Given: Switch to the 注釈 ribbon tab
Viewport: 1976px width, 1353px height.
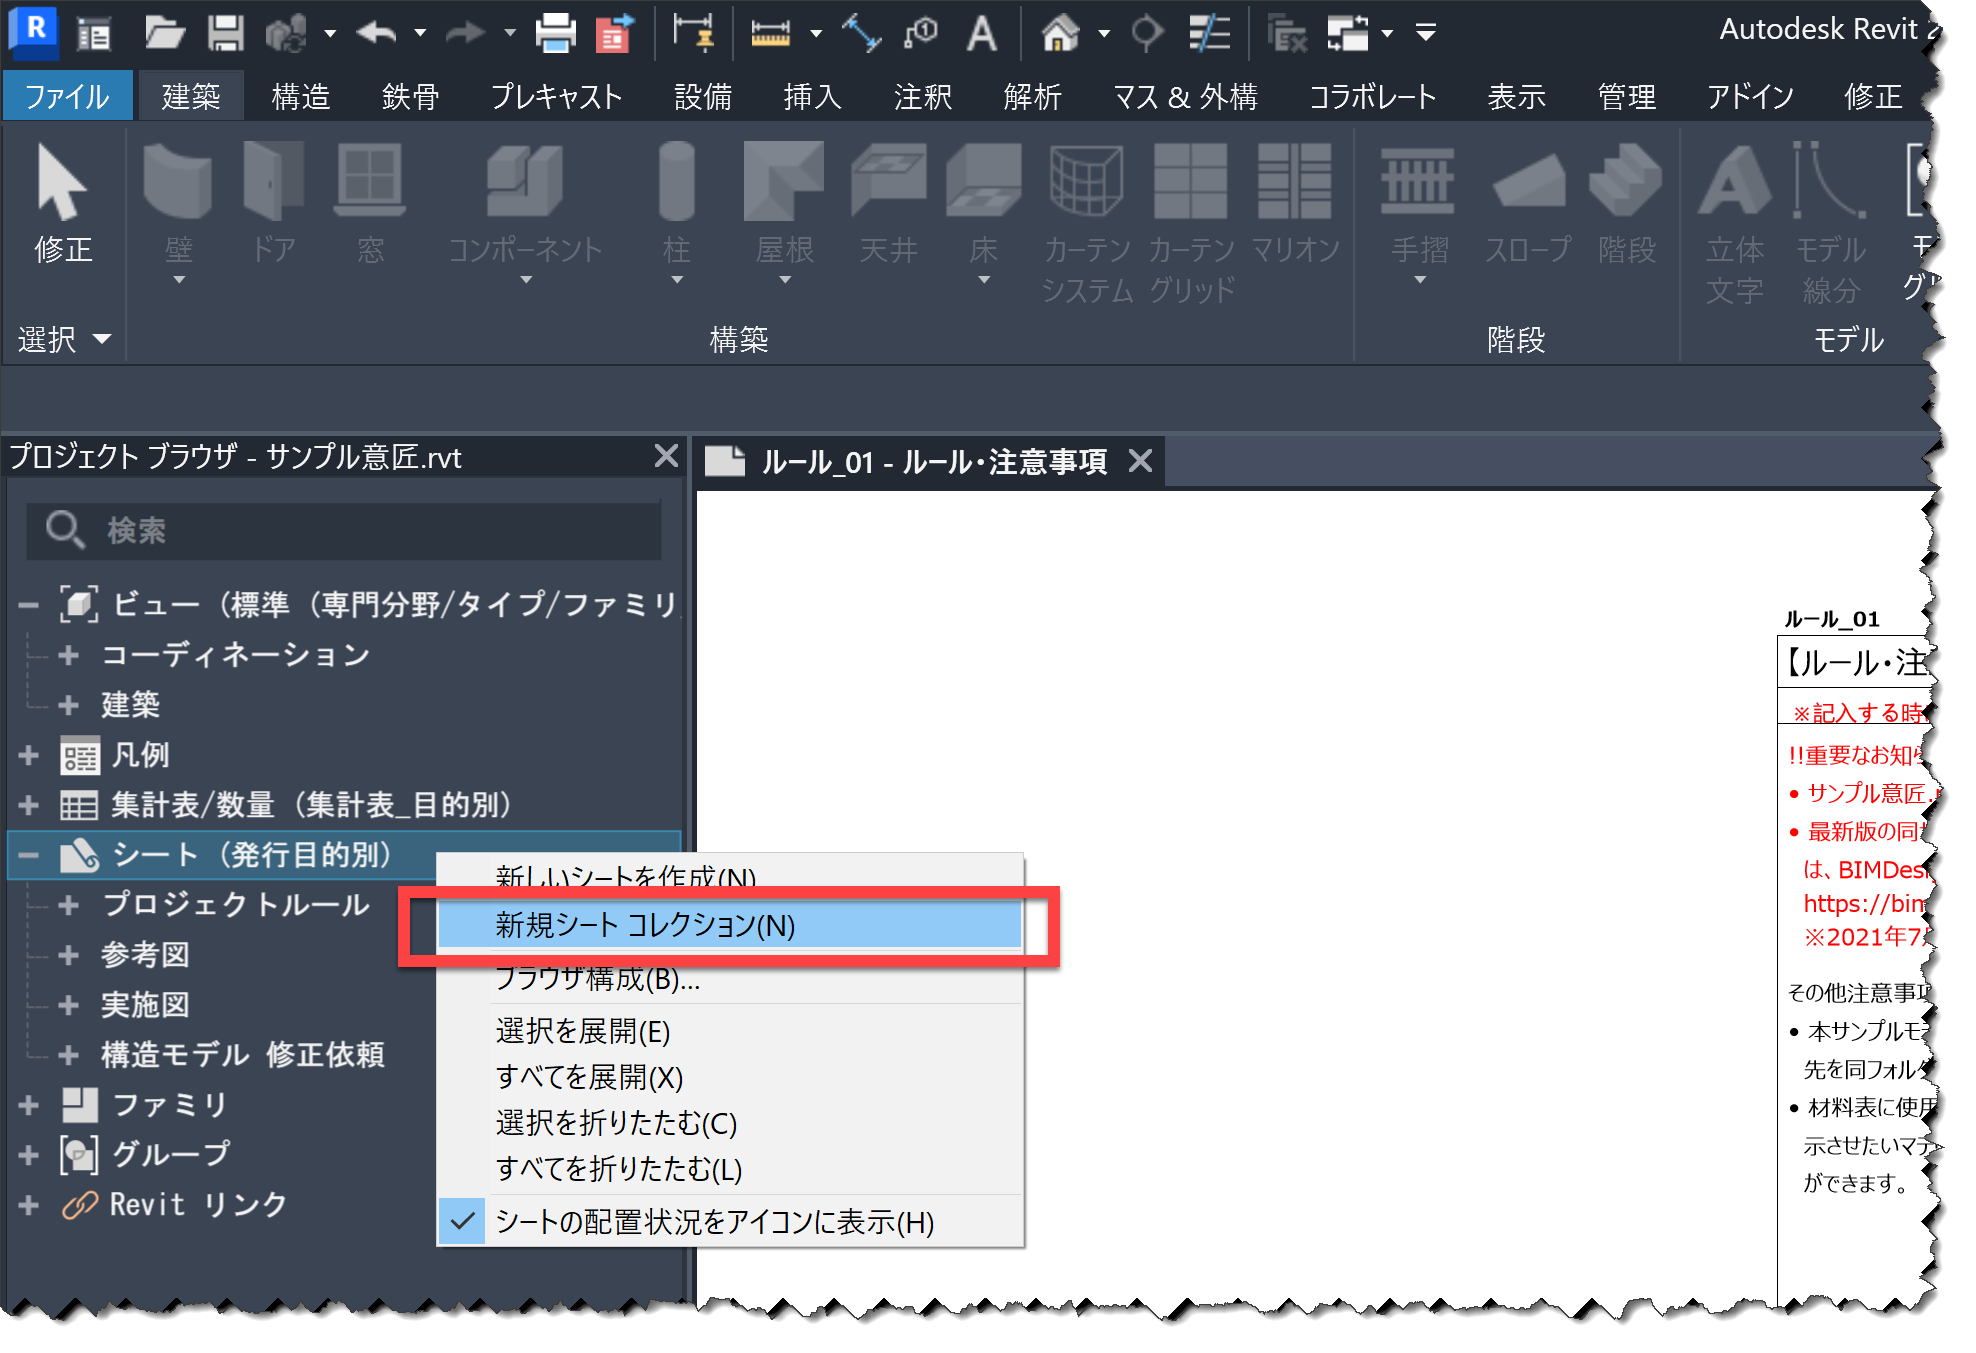Looking at the screenshot, I should tap(922, 96).
